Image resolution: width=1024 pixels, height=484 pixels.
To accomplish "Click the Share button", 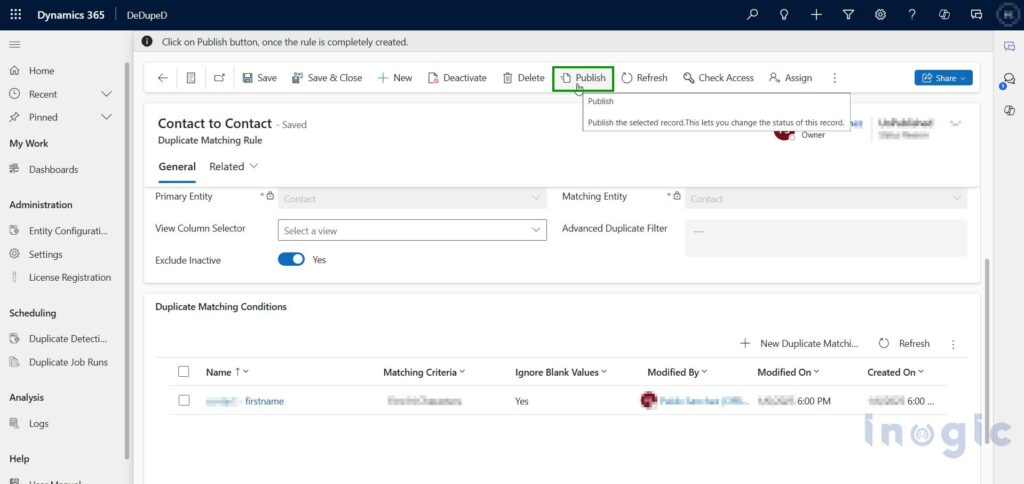I will pyautogui.click(x=943, y=78).
